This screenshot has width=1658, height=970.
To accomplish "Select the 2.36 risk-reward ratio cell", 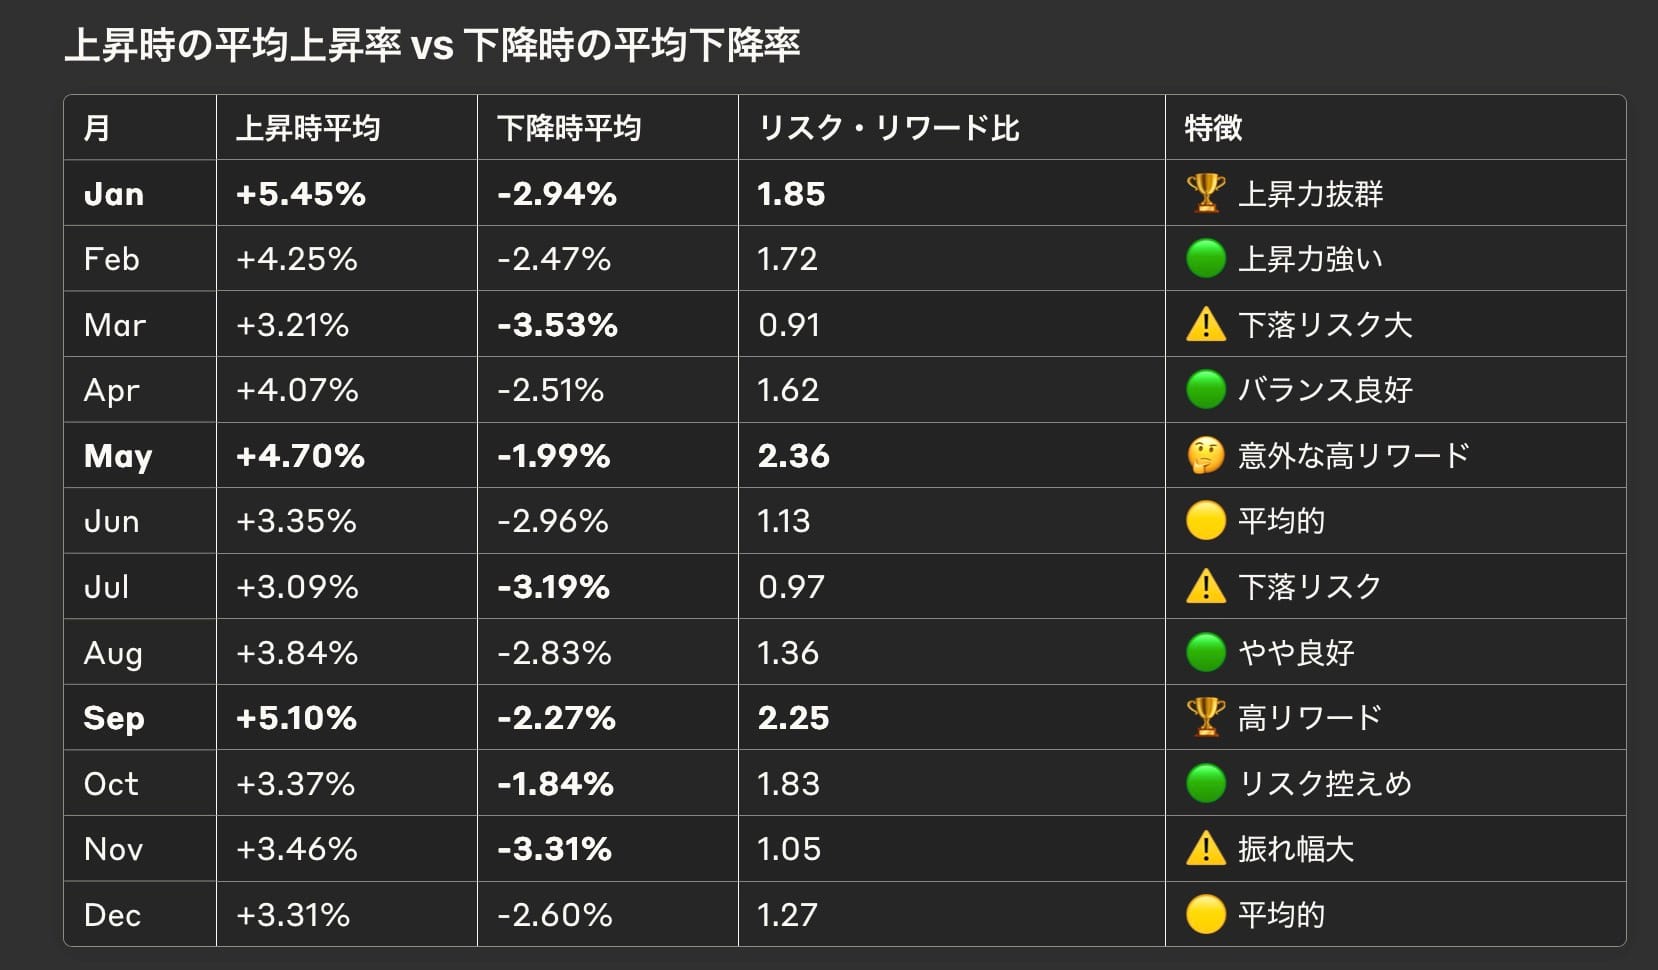I will coord(794,456).
